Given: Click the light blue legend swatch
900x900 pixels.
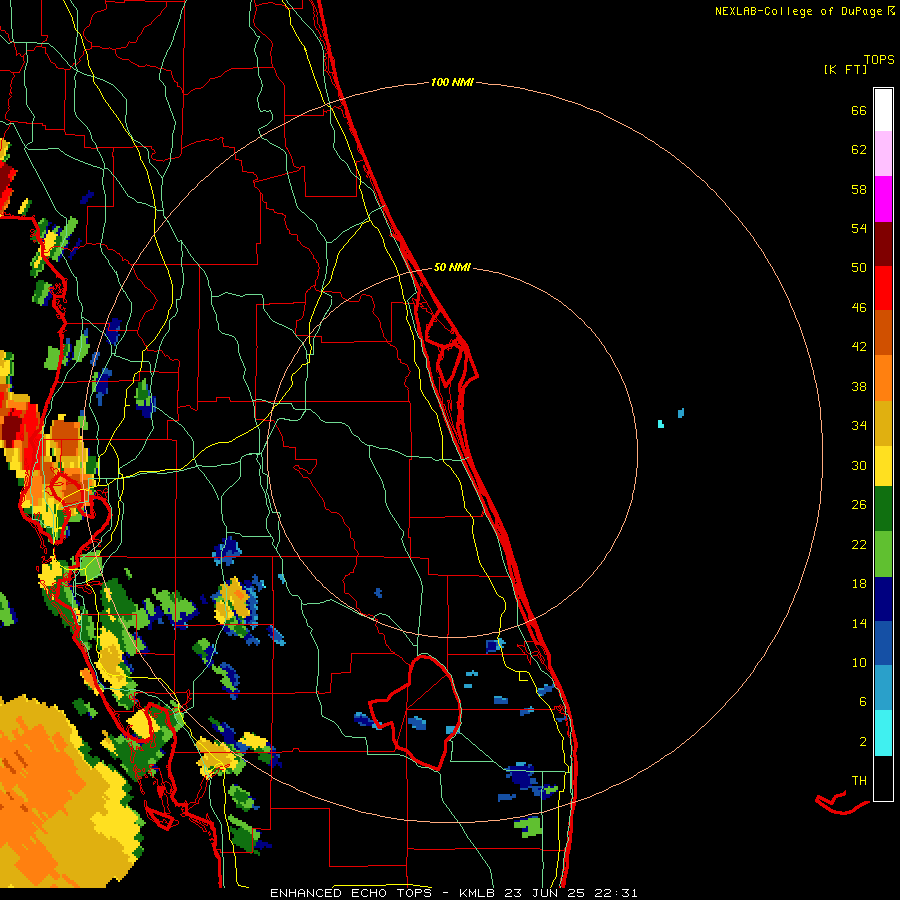Looking at the screenshot, I should tap(883, 688).
